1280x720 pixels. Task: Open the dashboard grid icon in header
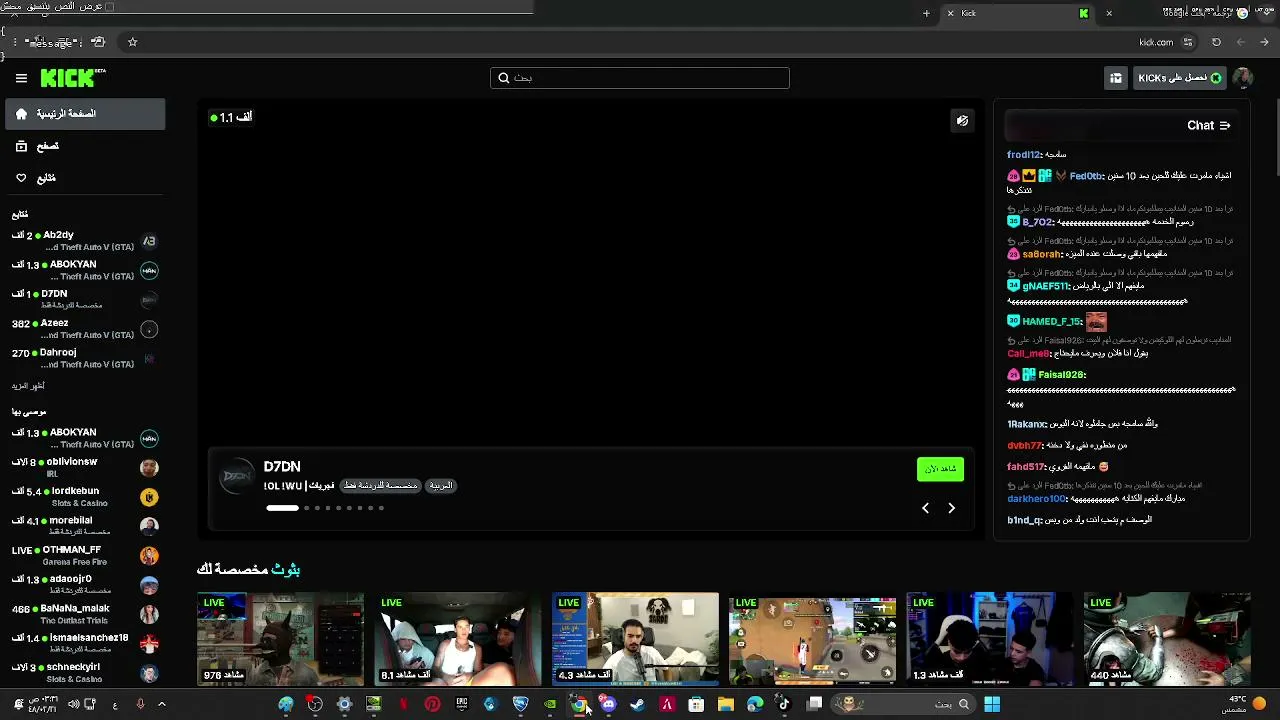(x=1116, y=78)
